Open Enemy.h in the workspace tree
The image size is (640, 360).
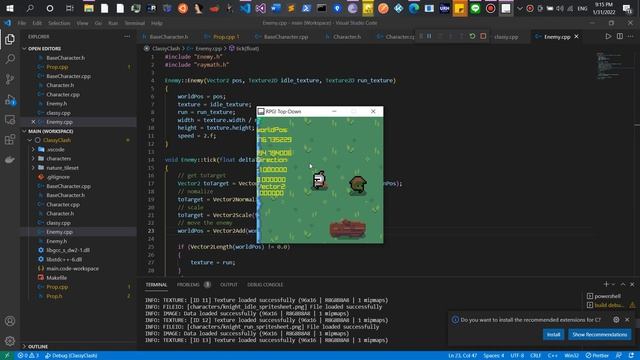56,241
